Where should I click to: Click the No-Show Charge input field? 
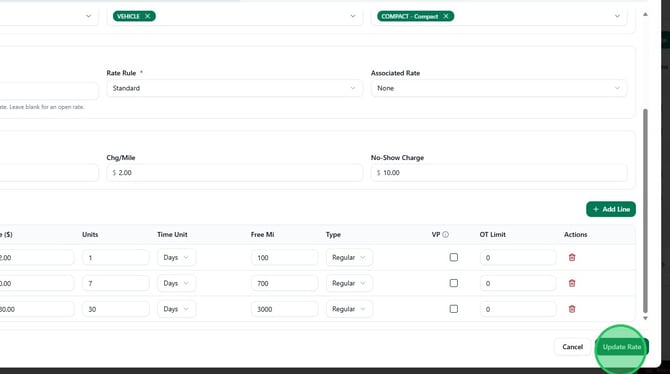(499, 173)
